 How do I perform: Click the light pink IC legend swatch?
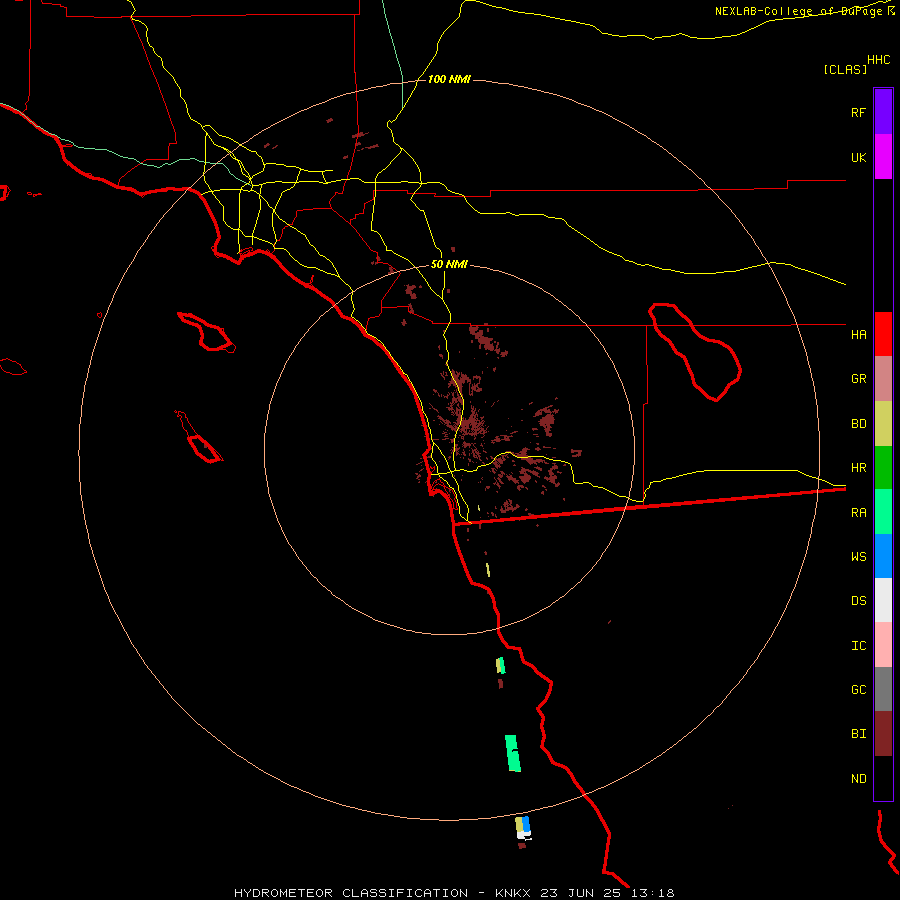click(x=883, y=645)
